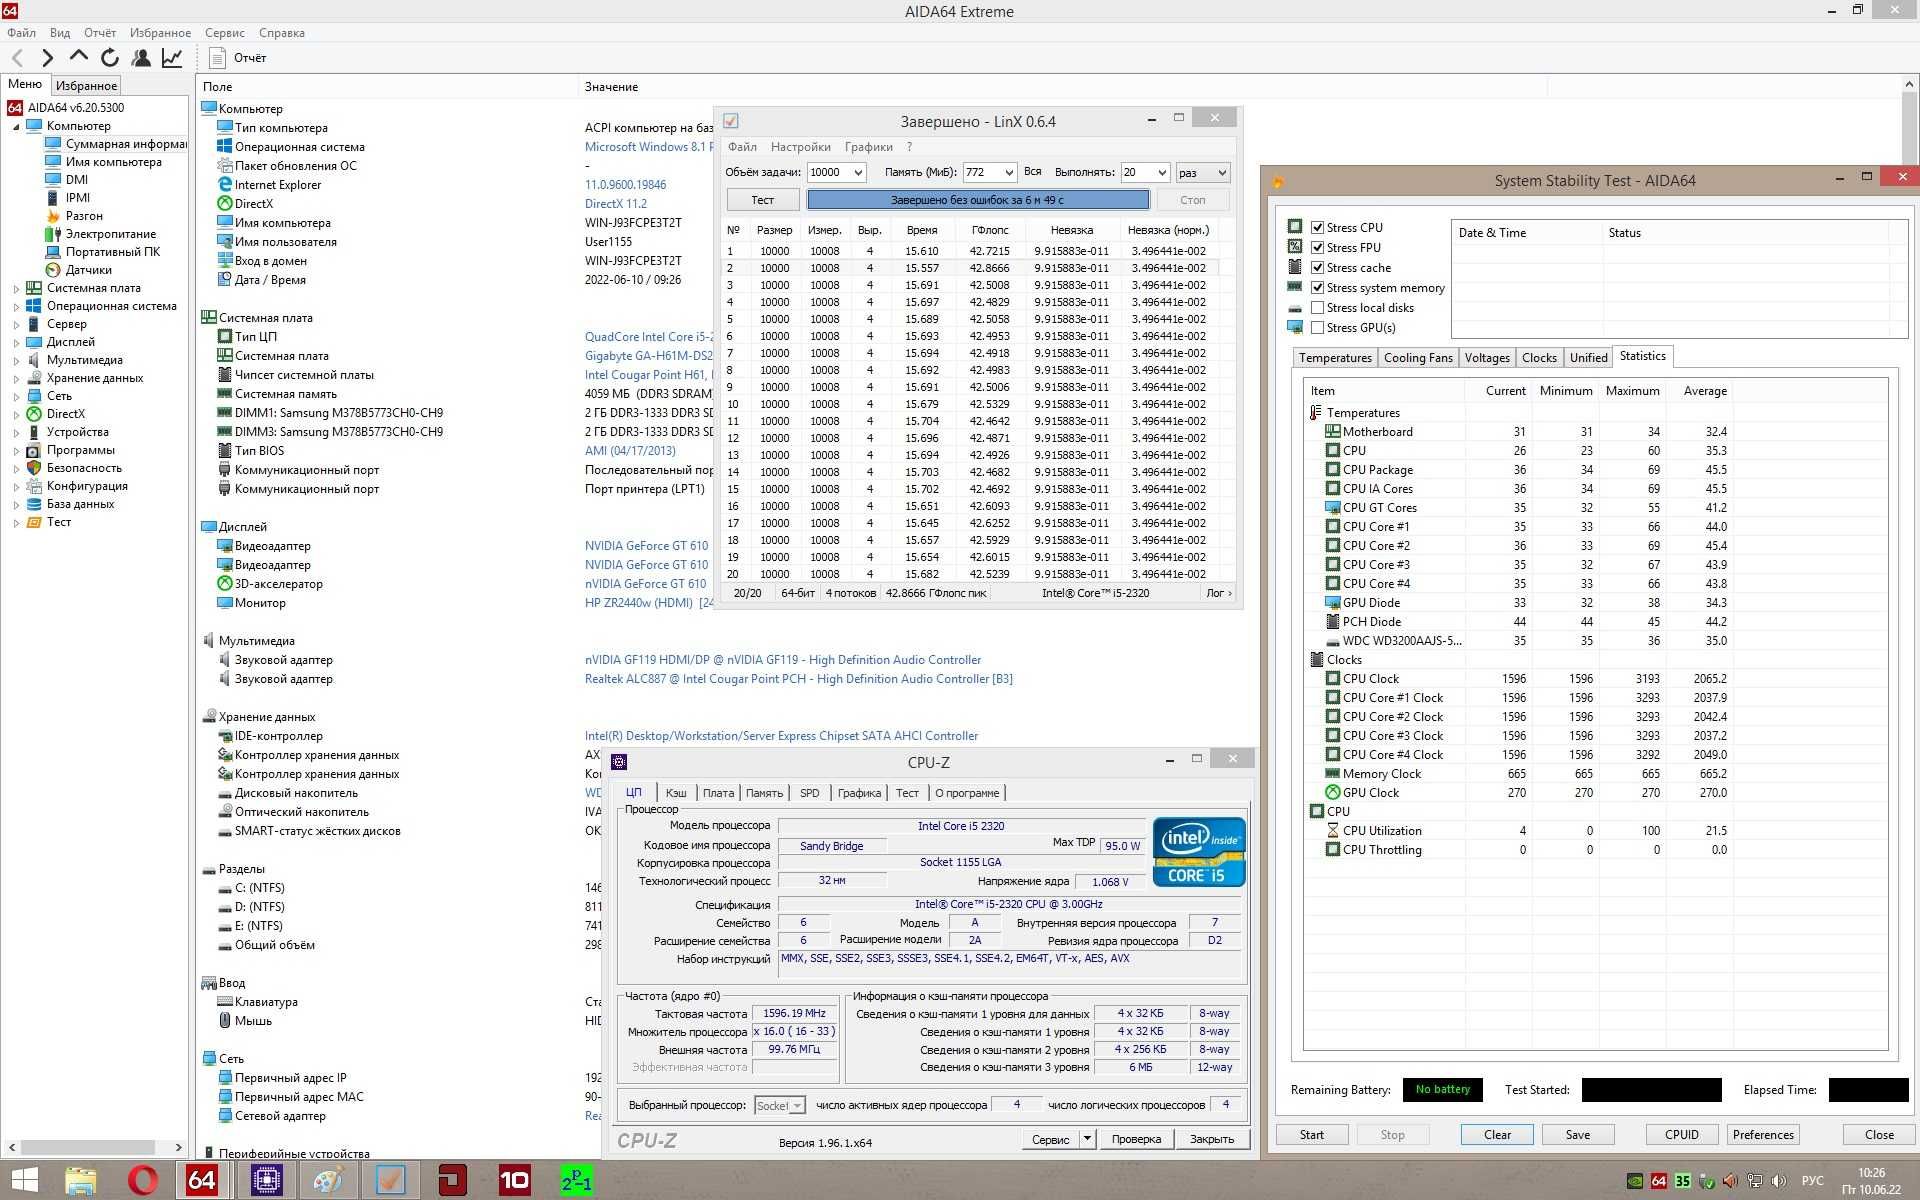Open the Графики menu in LinX
The height and width of the screenshot is (1200, 1920).
[x=868, y=147]
